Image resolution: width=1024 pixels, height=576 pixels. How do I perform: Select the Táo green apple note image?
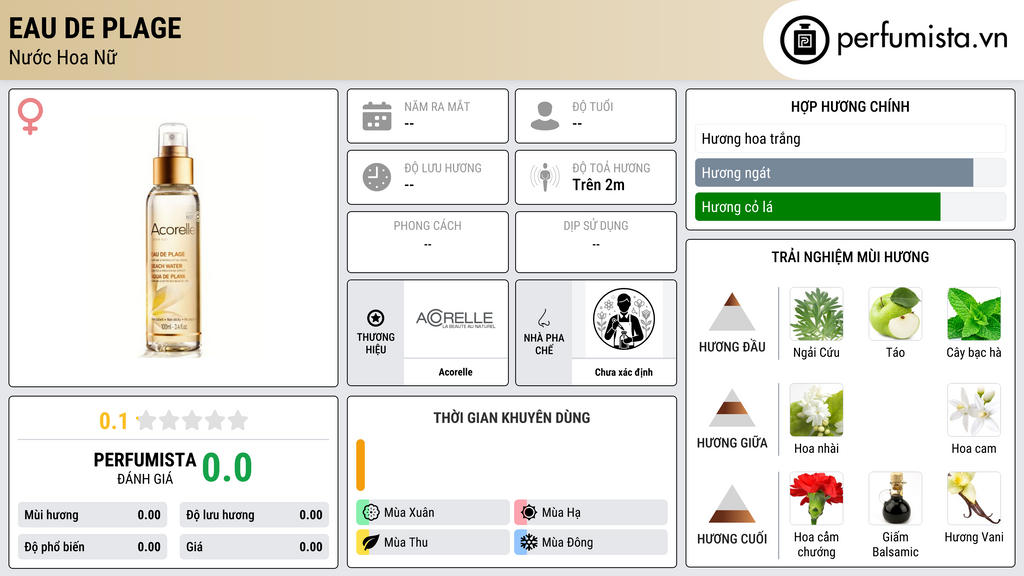(x=895, y=314)
